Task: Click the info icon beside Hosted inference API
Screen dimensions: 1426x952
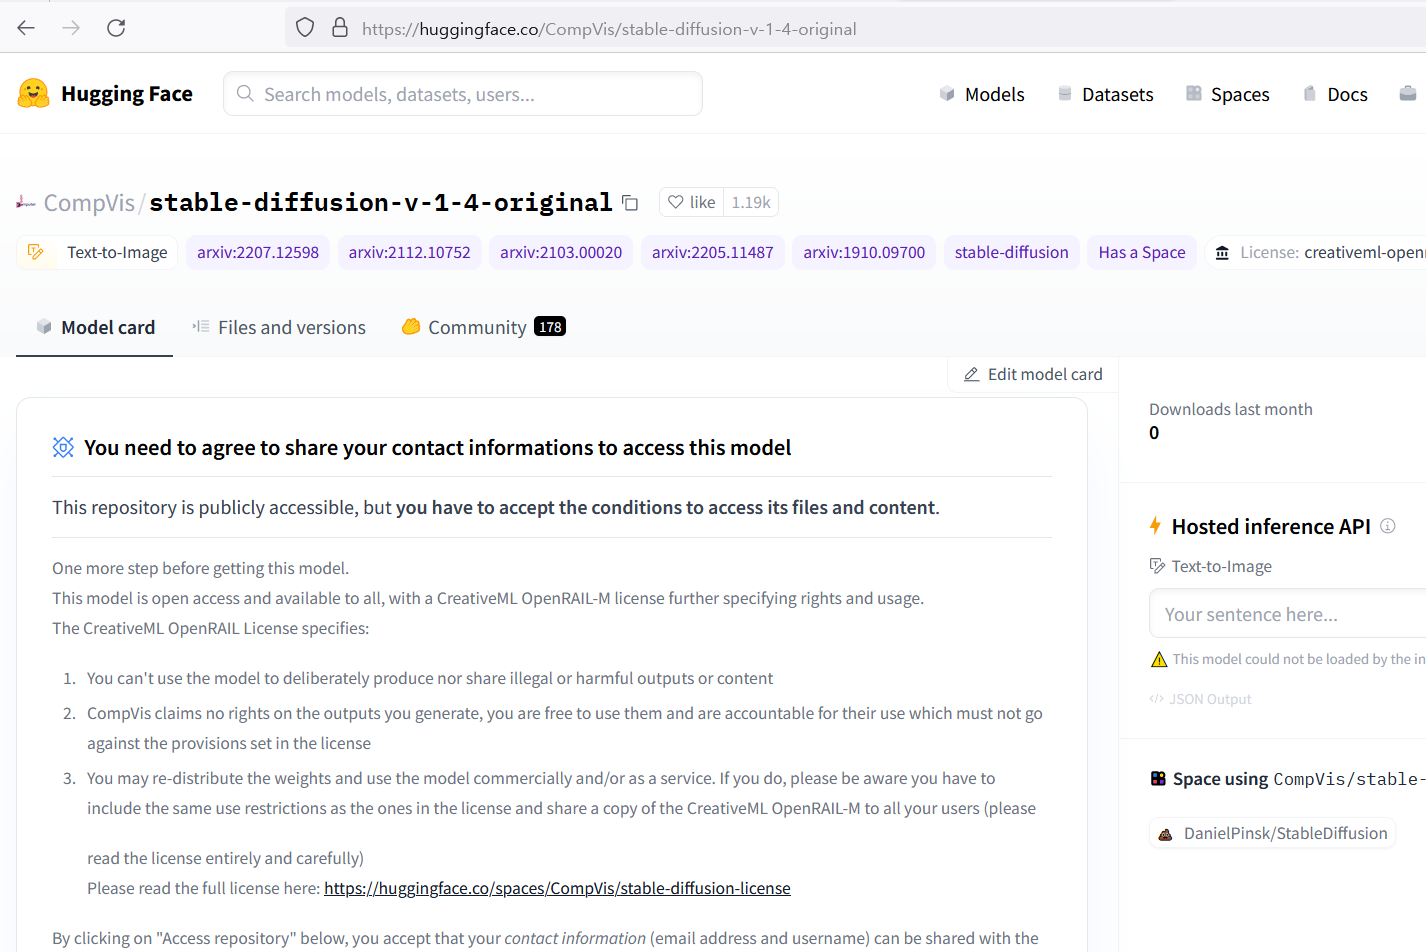Action: [x=1388, y=526]
